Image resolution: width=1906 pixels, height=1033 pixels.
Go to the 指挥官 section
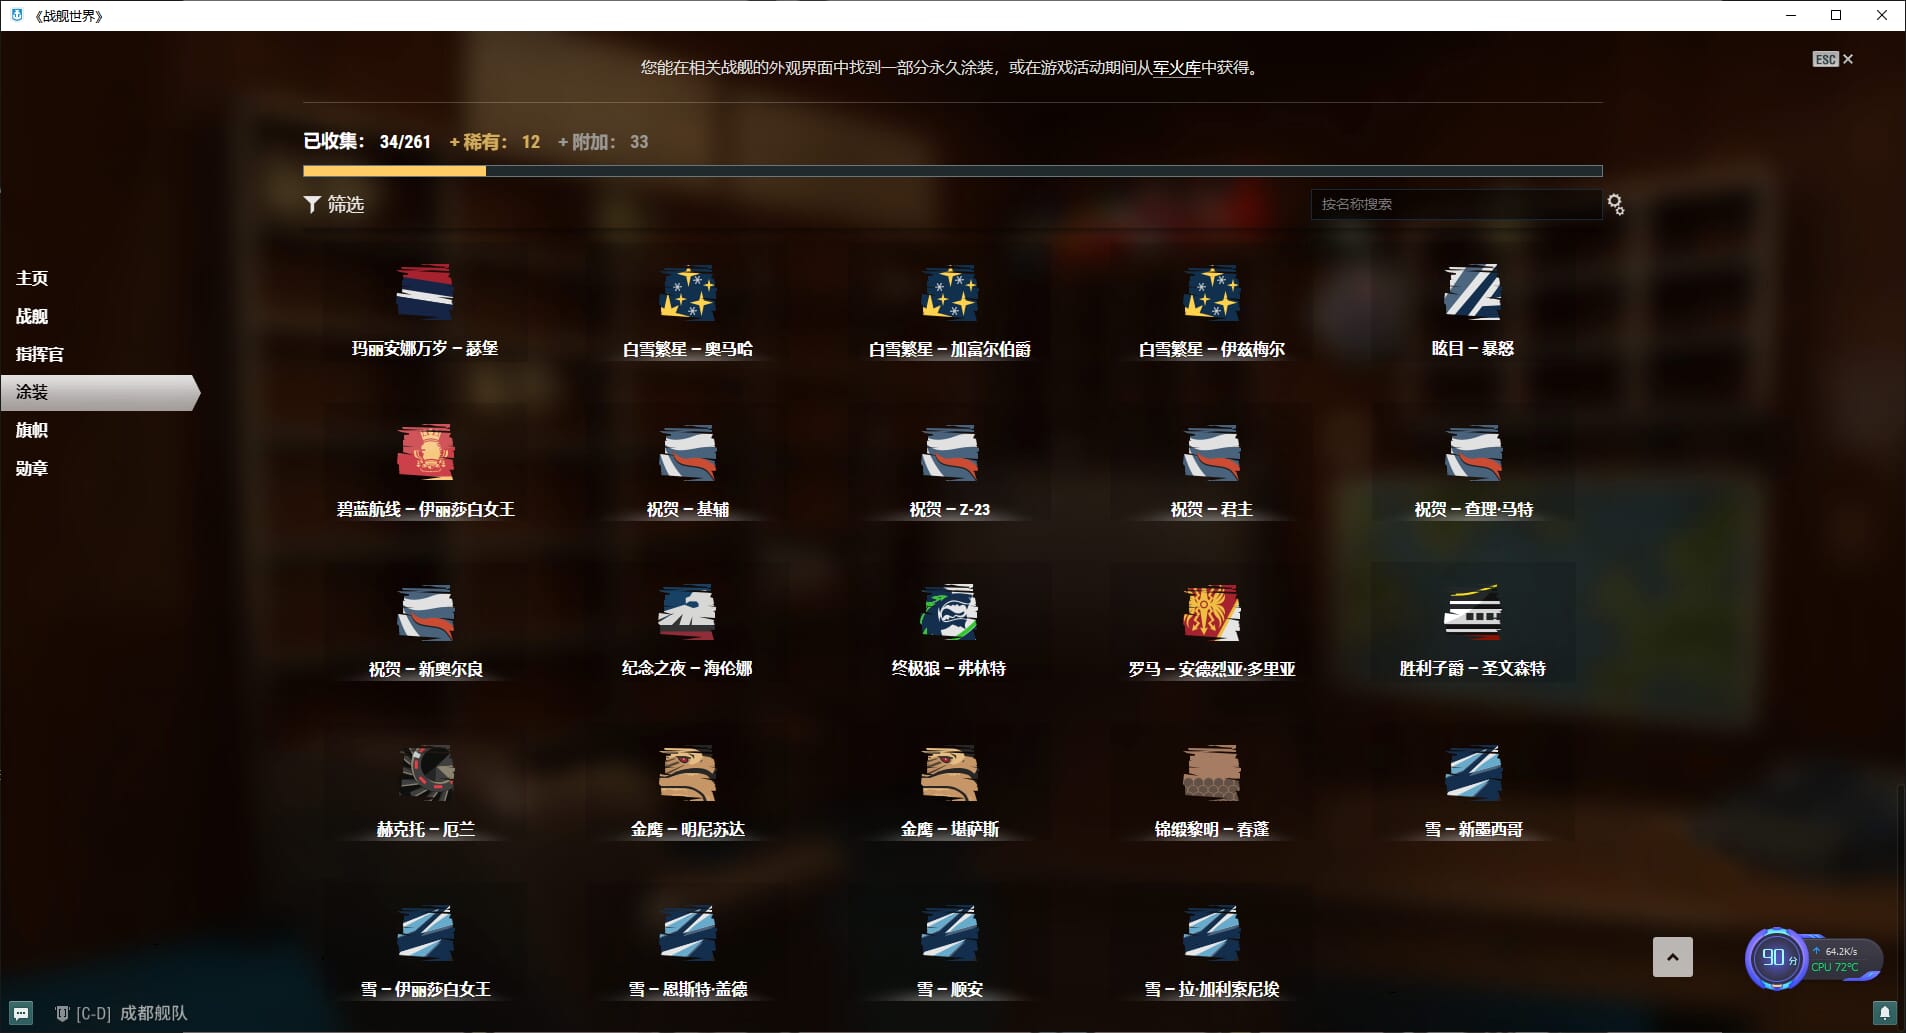coord(40,354)
